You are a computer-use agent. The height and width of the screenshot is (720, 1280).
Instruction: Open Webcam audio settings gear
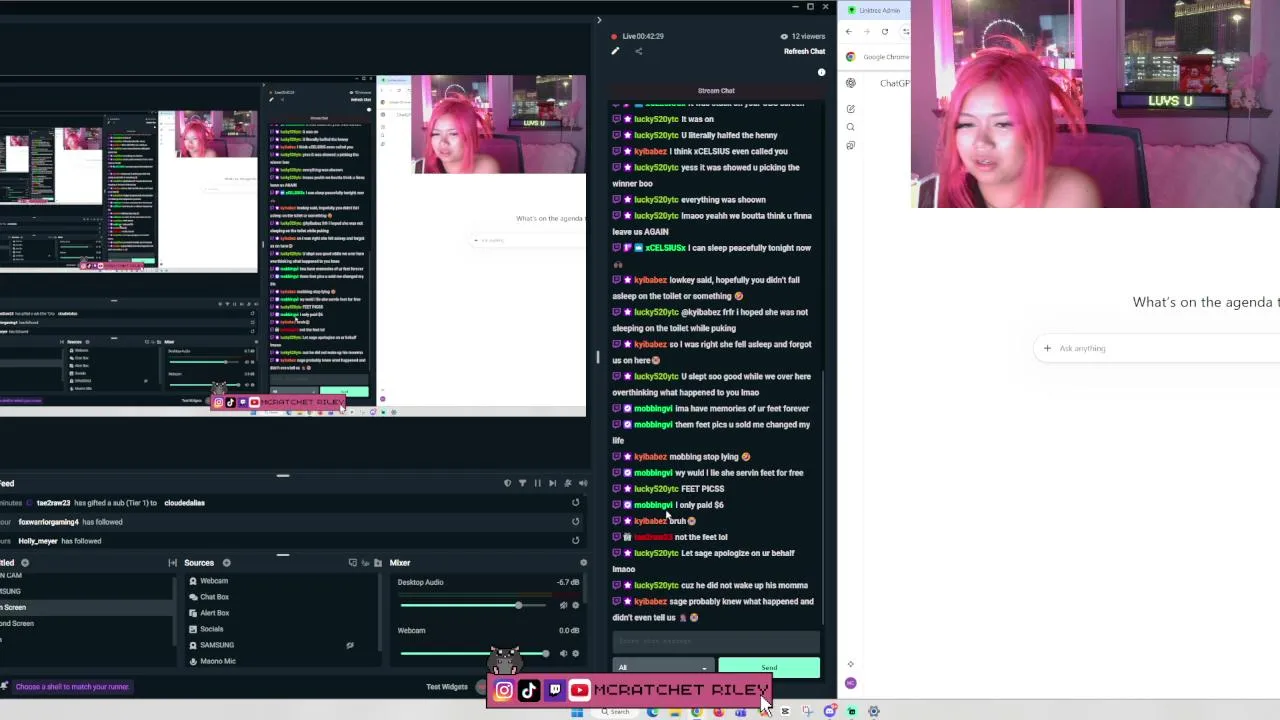[575, 653]
